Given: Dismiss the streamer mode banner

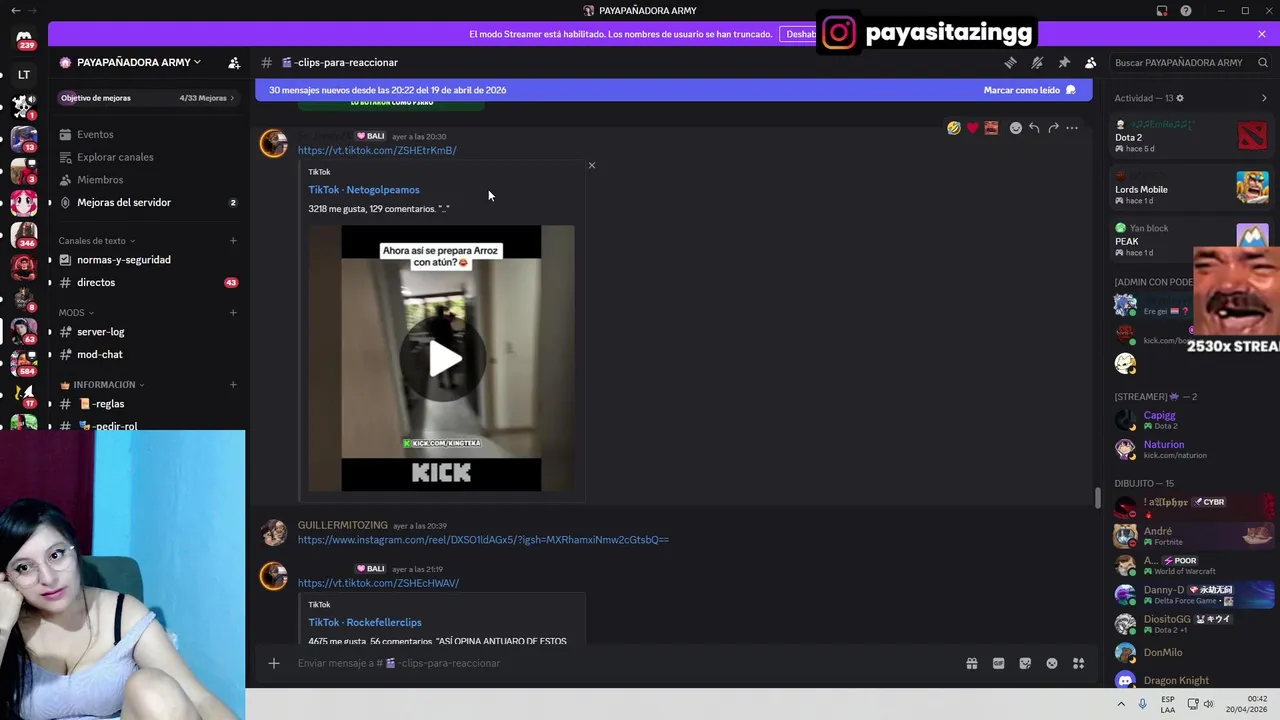Looking at the screenshot, I should pyautogui.click(x=1262, y=34).
